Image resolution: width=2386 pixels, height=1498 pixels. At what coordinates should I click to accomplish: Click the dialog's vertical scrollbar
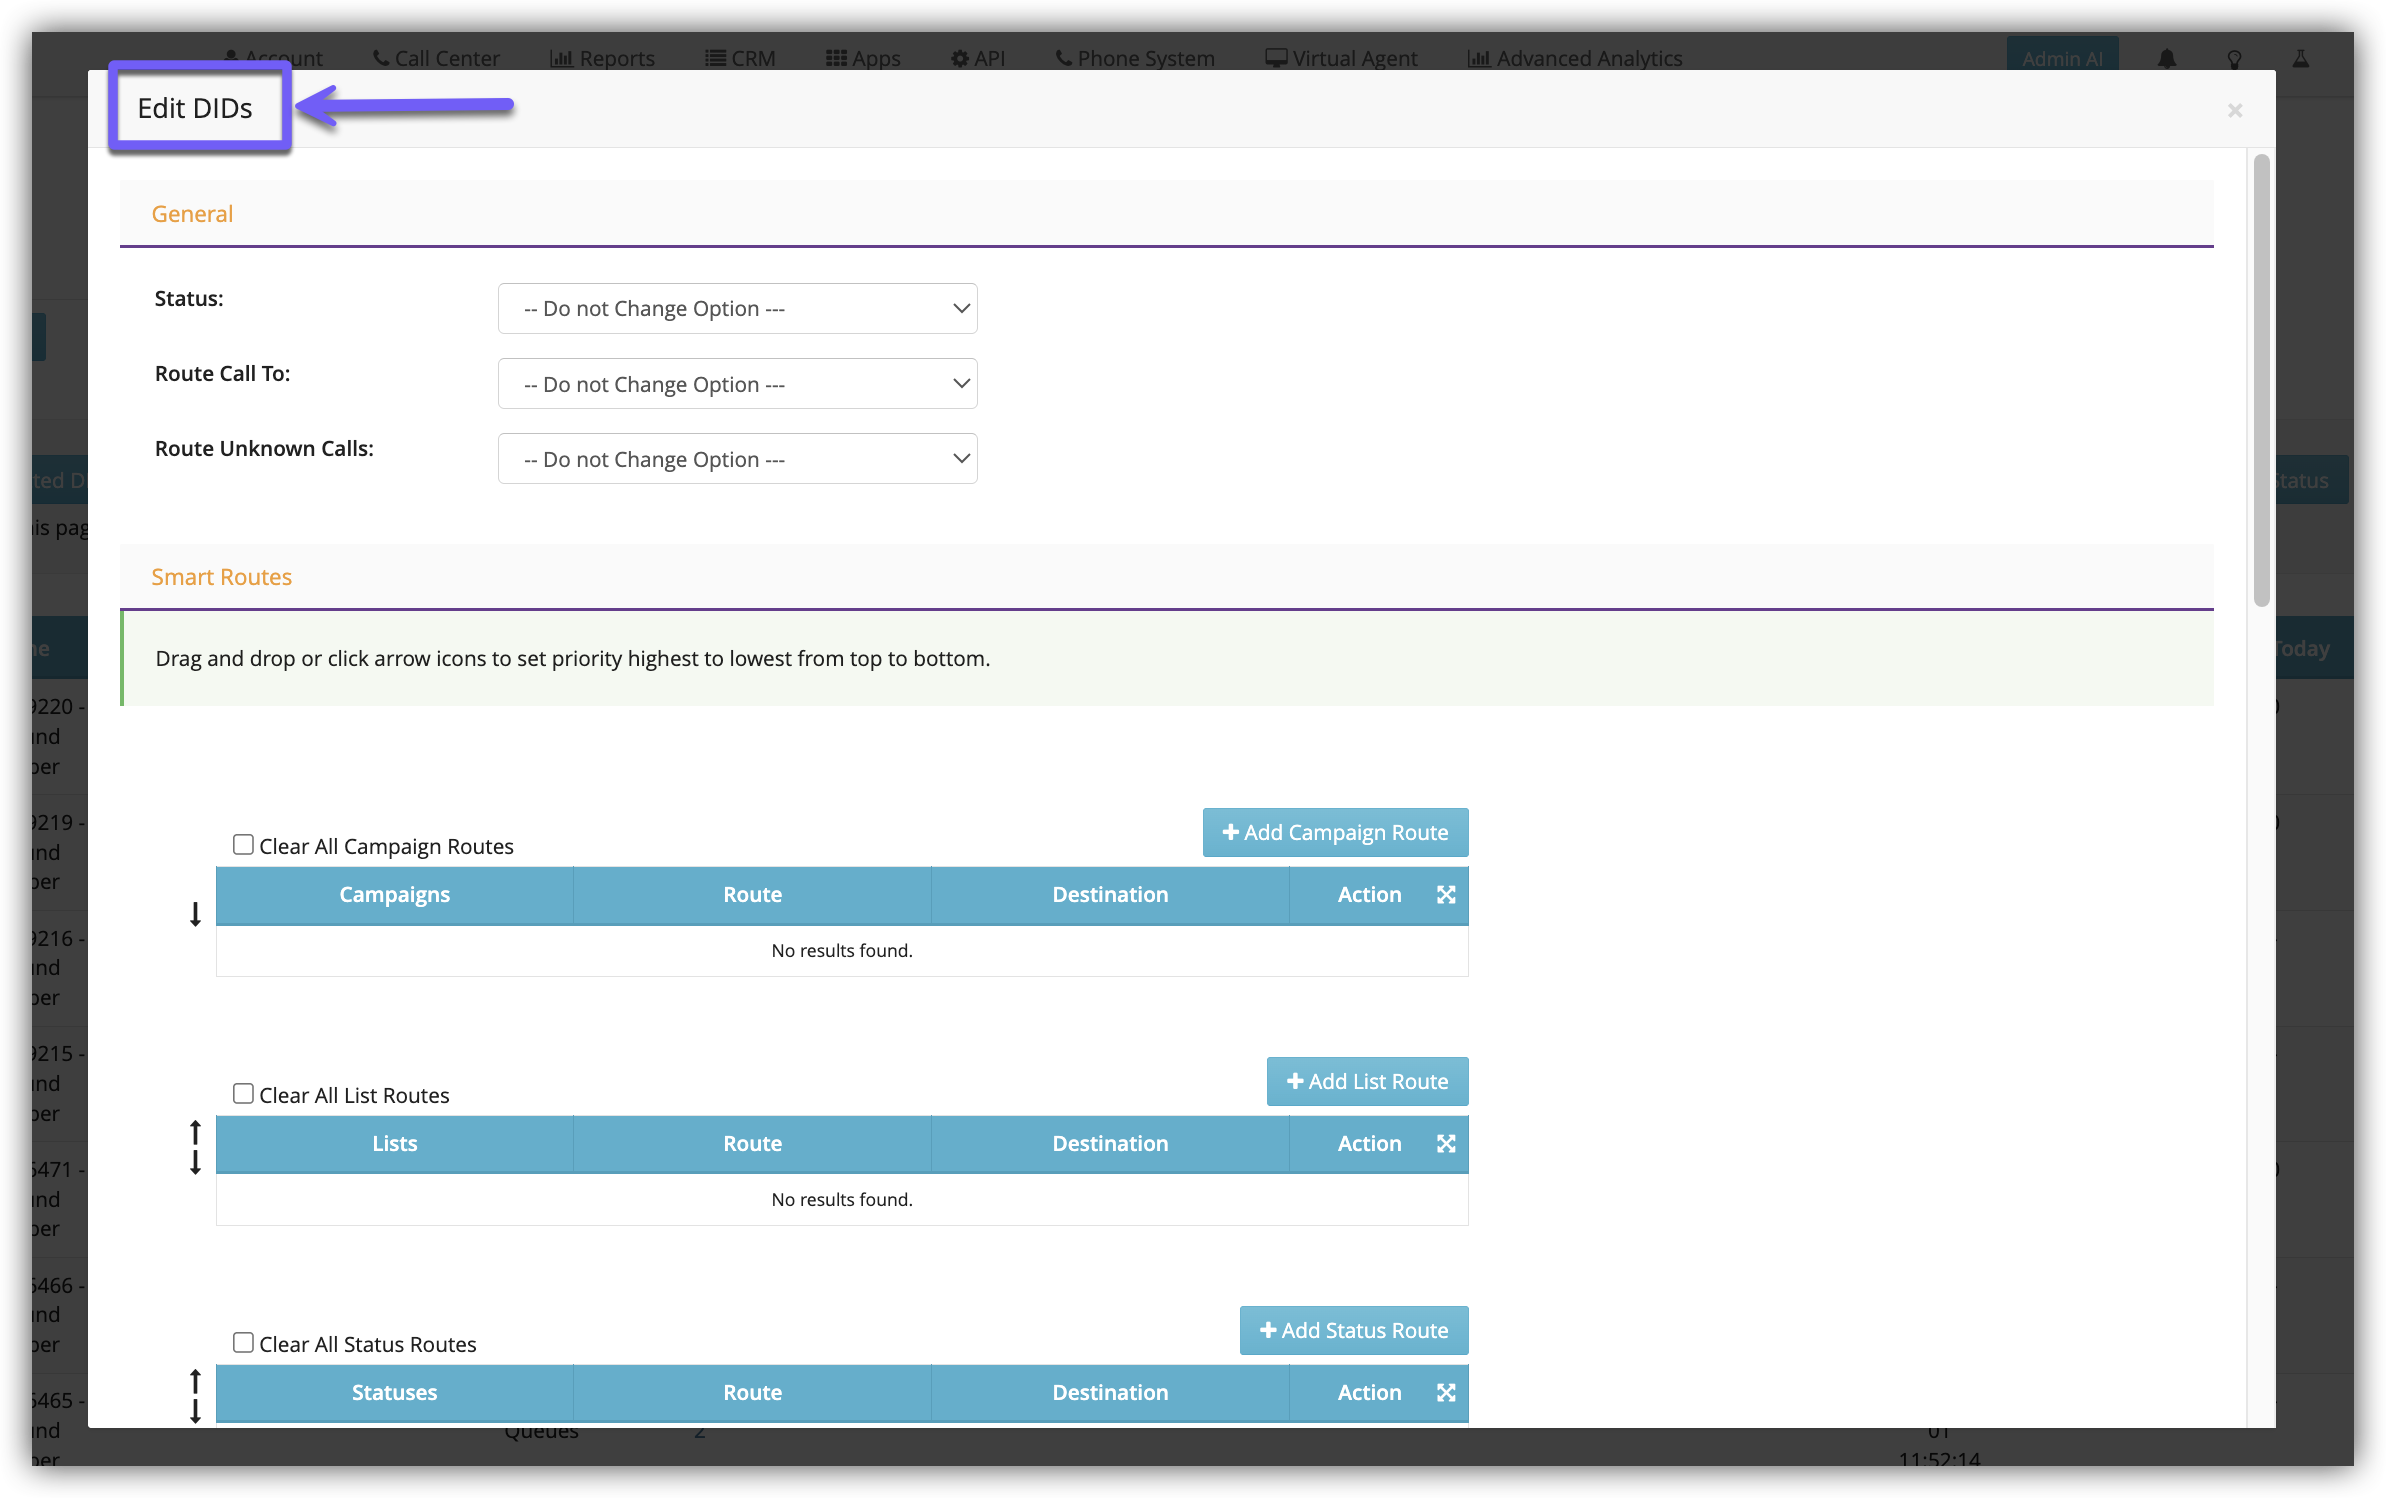coord(2261,380)
